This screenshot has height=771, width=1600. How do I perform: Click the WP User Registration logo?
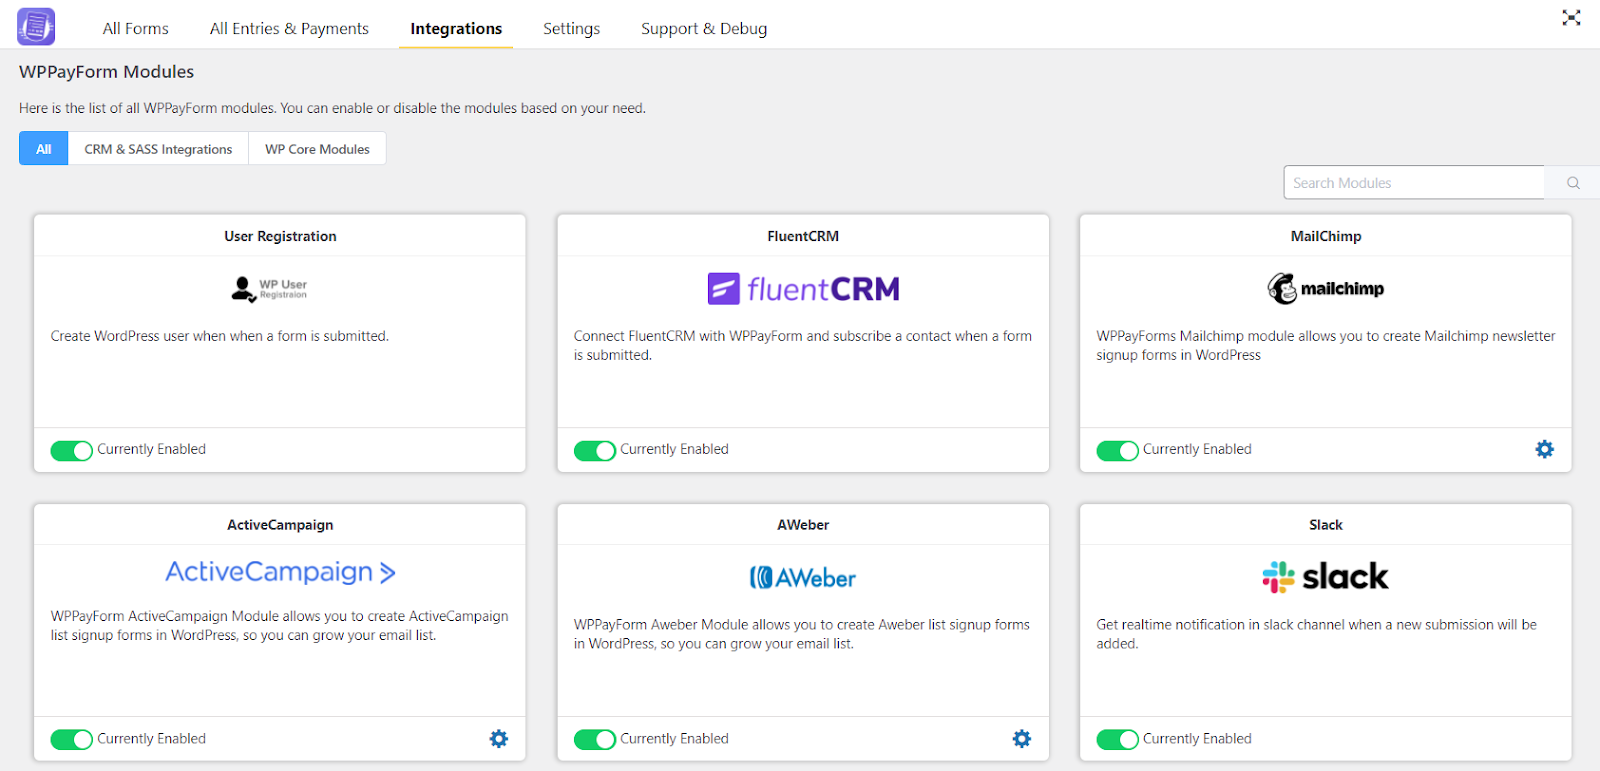coord(269,289)
